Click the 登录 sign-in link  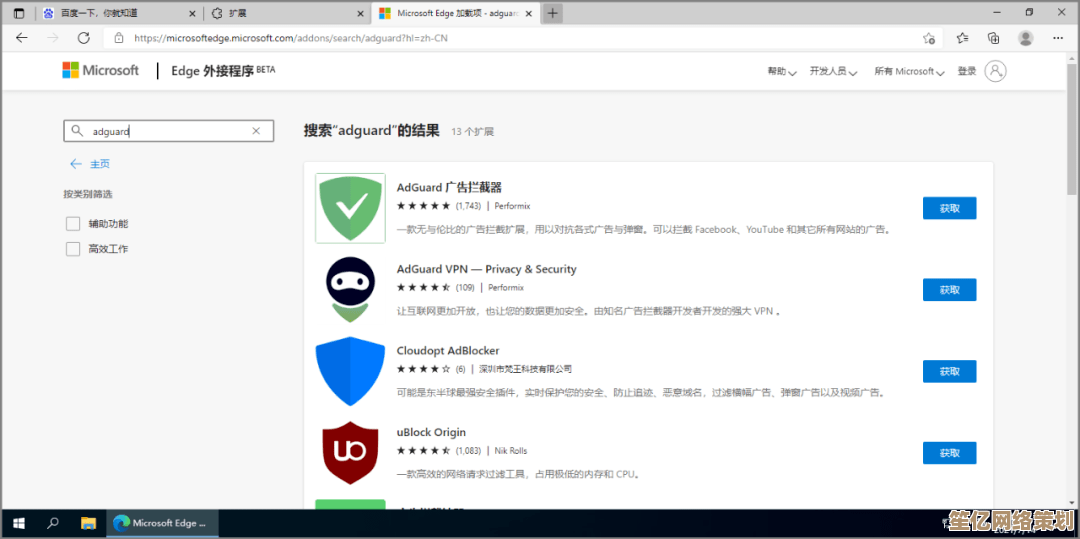click(x=967, y=71)
